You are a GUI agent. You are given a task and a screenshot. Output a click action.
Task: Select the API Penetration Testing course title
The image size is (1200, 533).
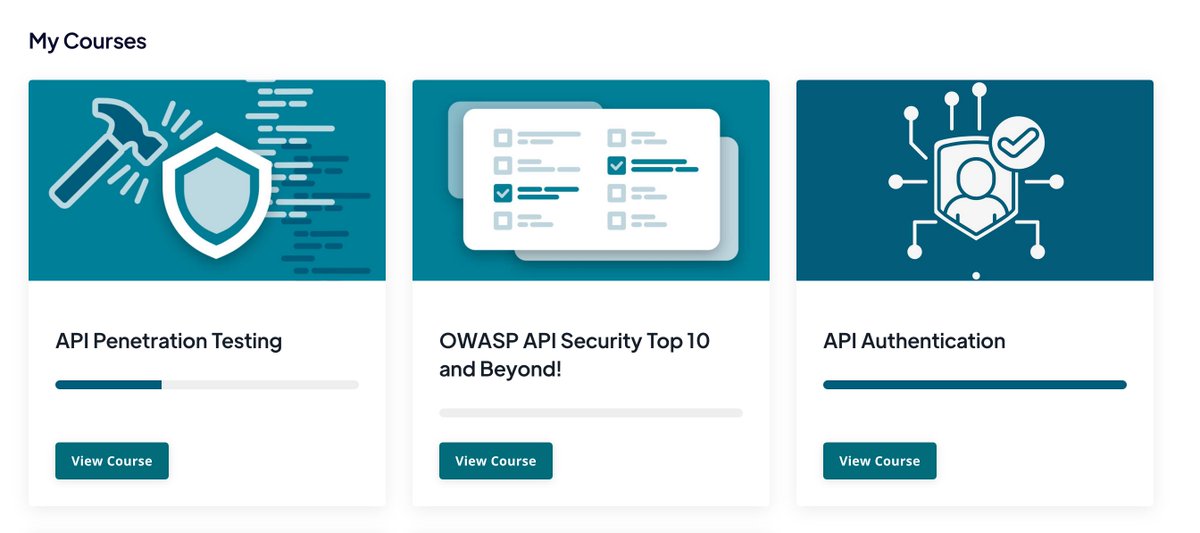pos(169,341)
